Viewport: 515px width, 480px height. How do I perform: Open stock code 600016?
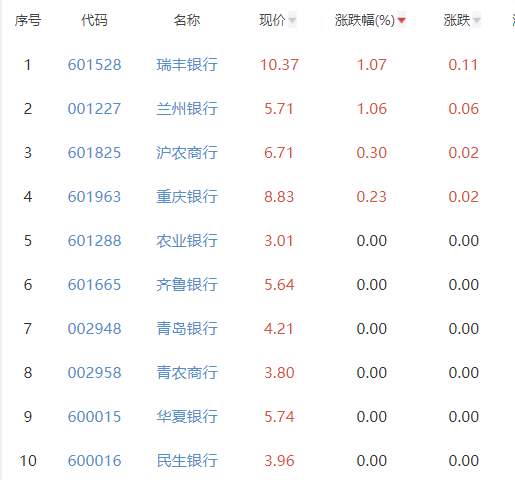point(94,461)
